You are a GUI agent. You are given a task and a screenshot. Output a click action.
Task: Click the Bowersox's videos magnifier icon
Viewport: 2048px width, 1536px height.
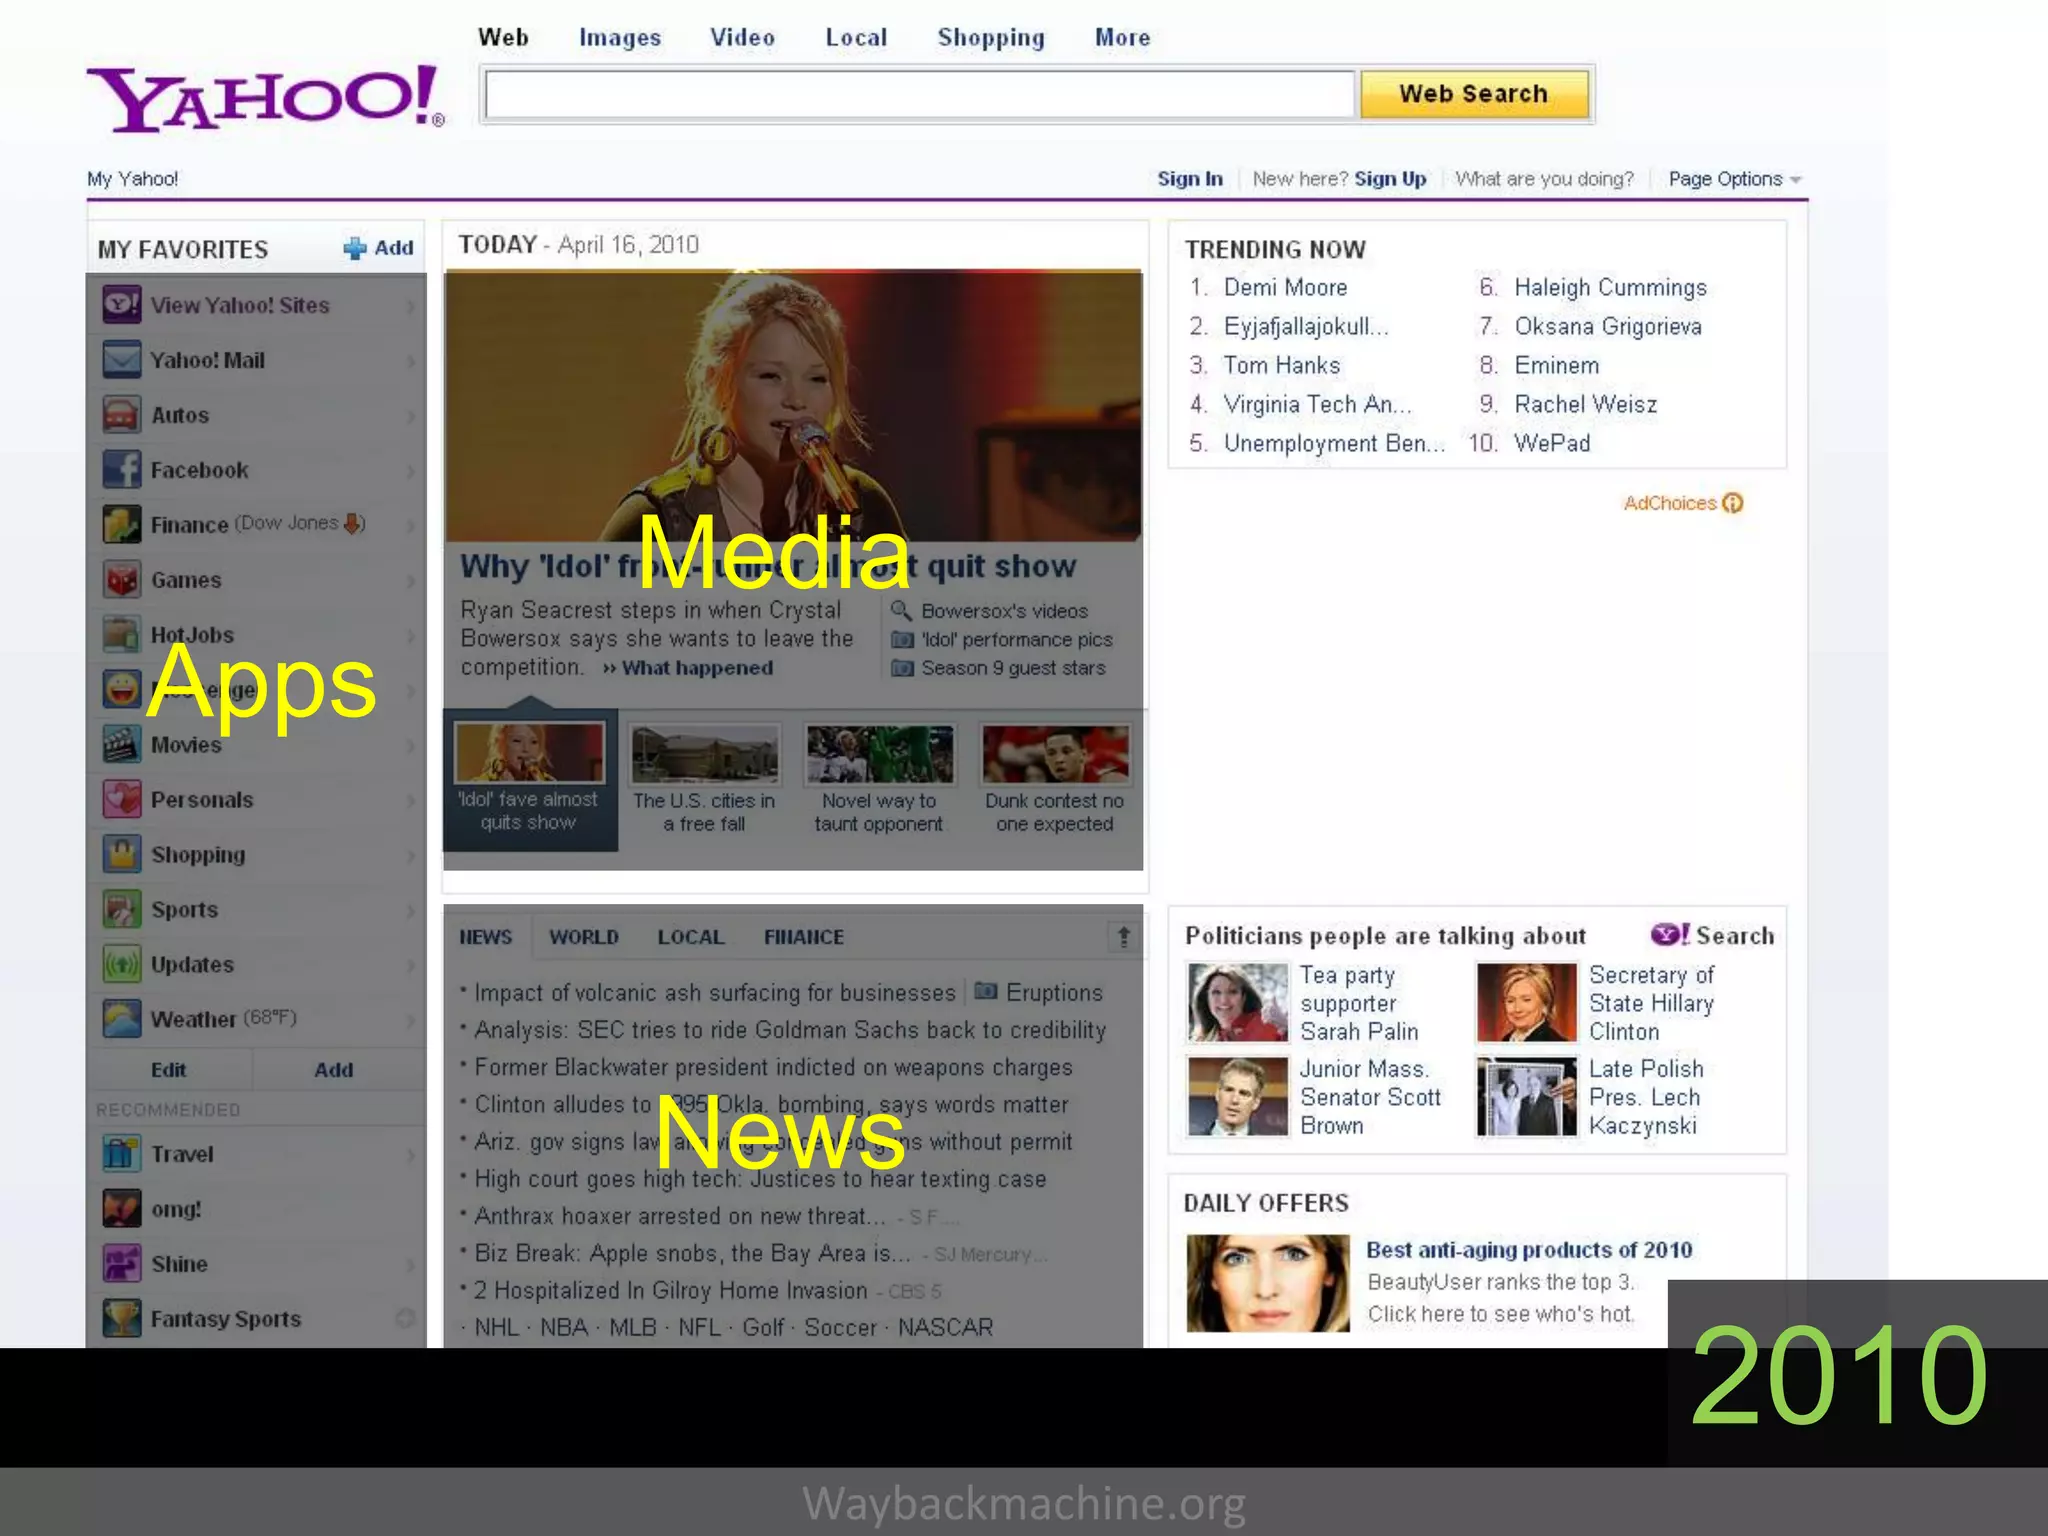[901, 610]
